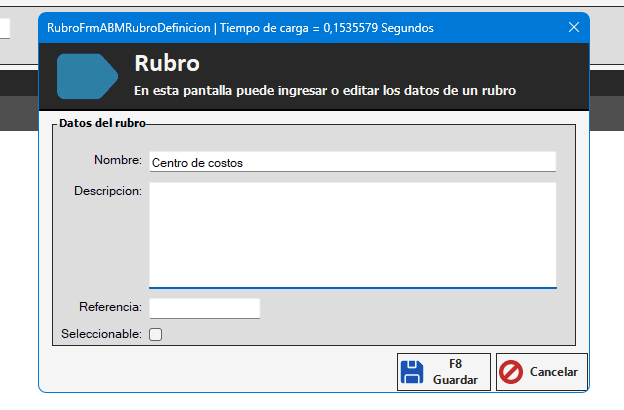Click the Referencia label
The width and height of the screenshot is (624, 410).
tap(110, 307)
